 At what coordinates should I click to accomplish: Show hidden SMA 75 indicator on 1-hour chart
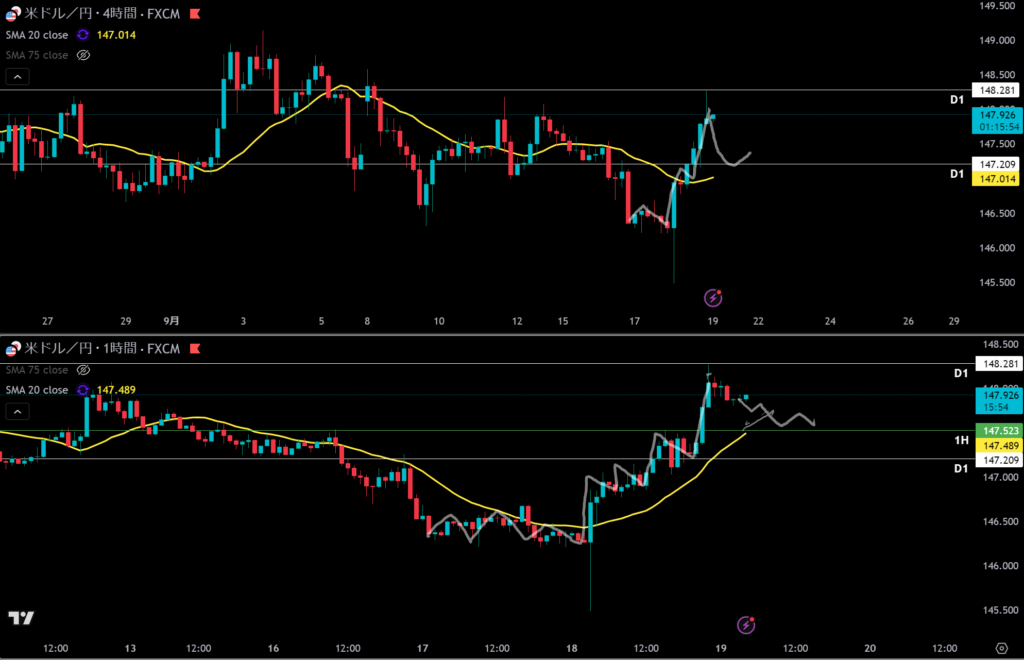[x=84, y=370]
